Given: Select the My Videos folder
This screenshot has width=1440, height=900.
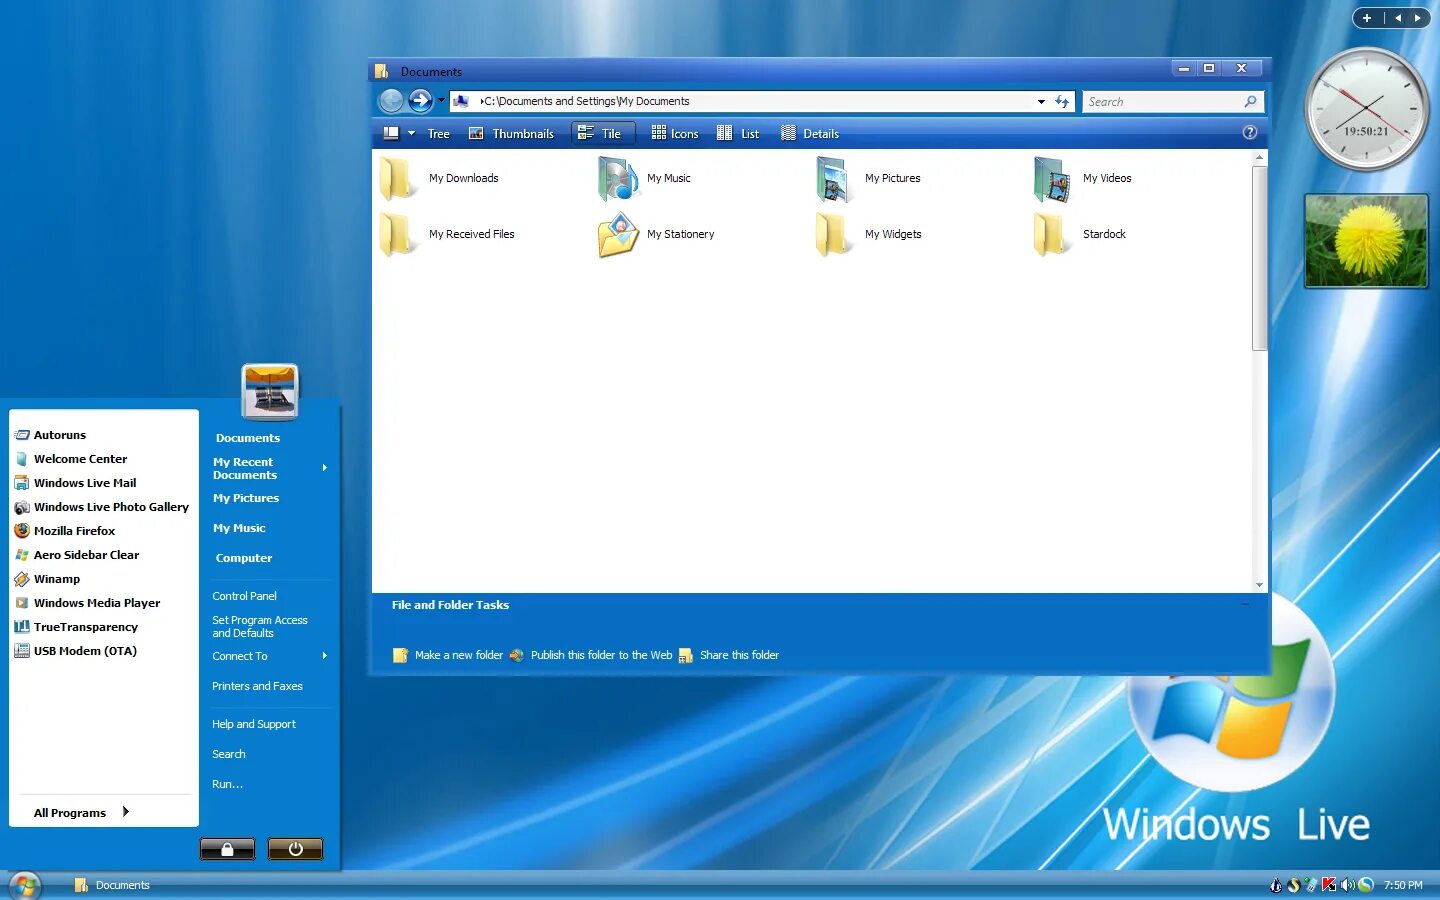Looking at the screenshot, I should [1084, 179].
